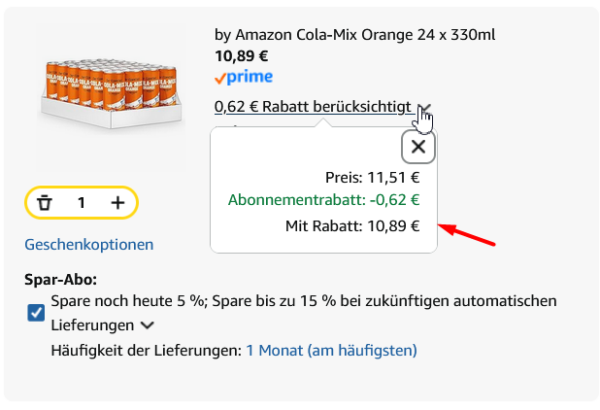The height and width of the screenshot is (410, 600).
Task: Open the Cola-Mix Orange product title
Action: click(x=355, y=36)
